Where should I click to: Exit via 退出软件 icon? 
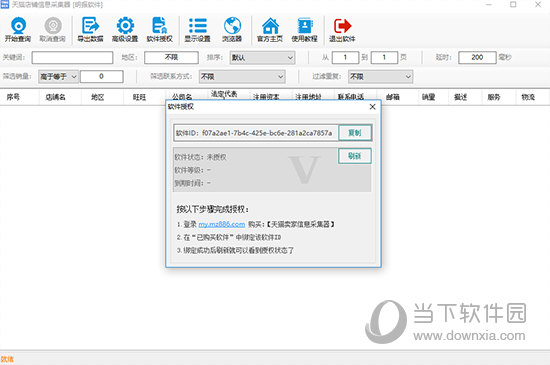[342, 29]
